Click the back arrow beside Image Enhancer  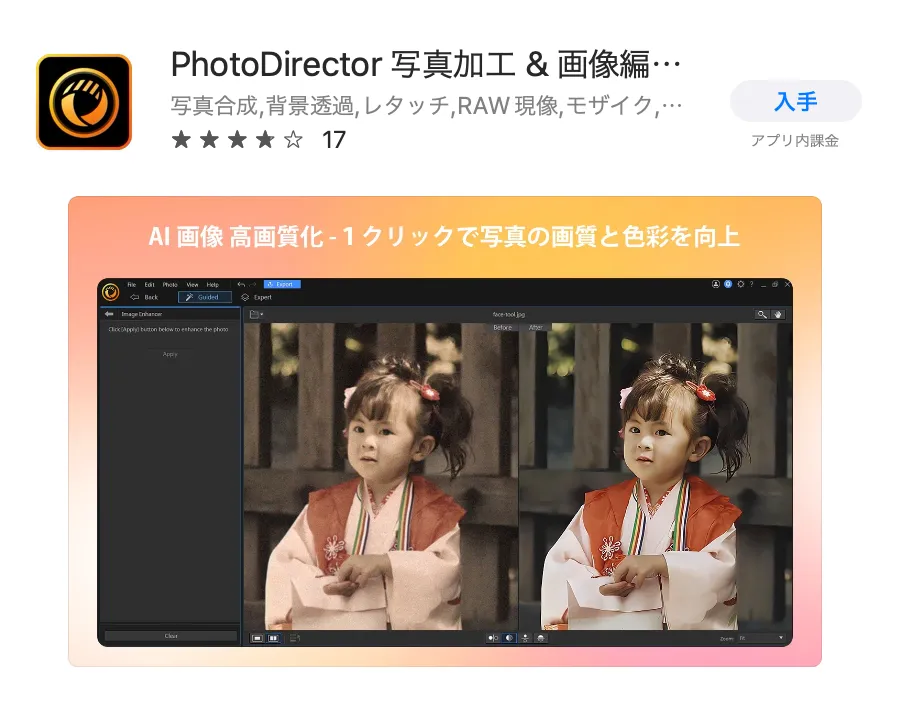coord(109,314)
